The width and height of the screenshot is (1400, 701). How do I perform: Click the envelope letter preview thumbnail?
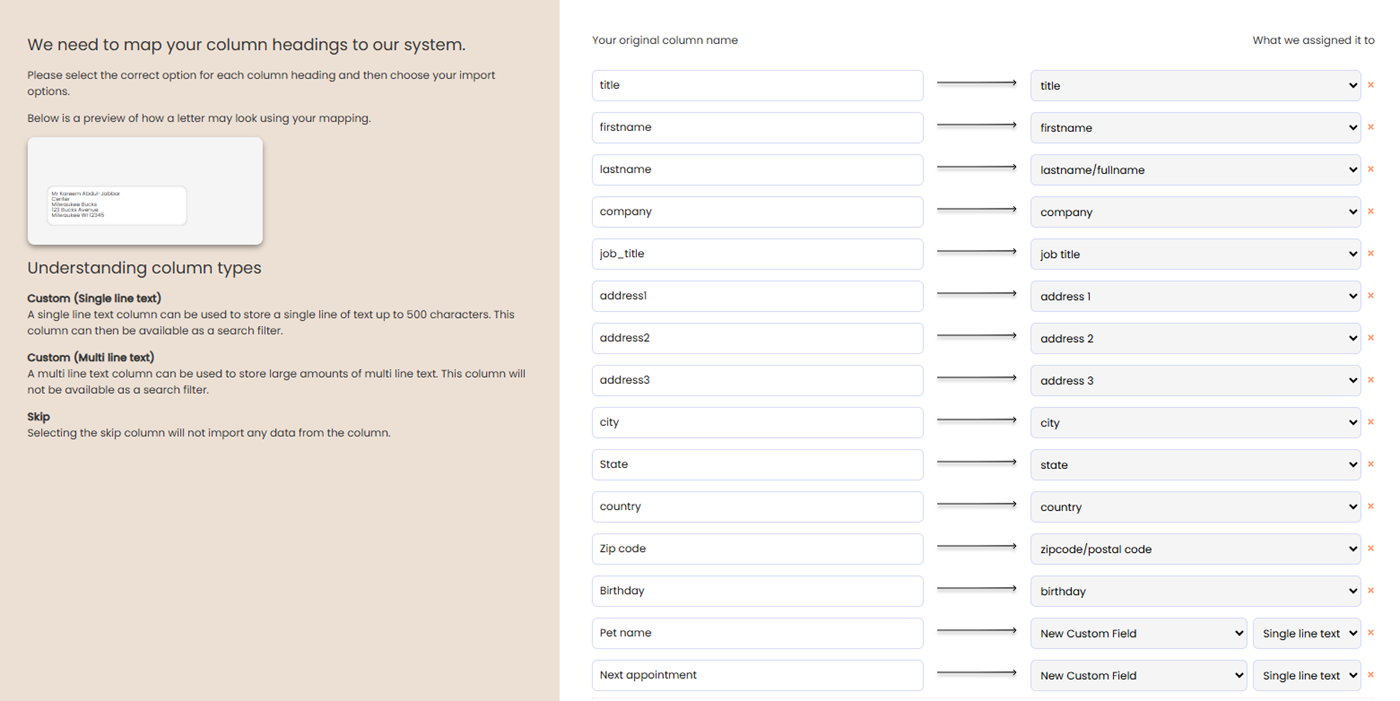click(145, 191)
